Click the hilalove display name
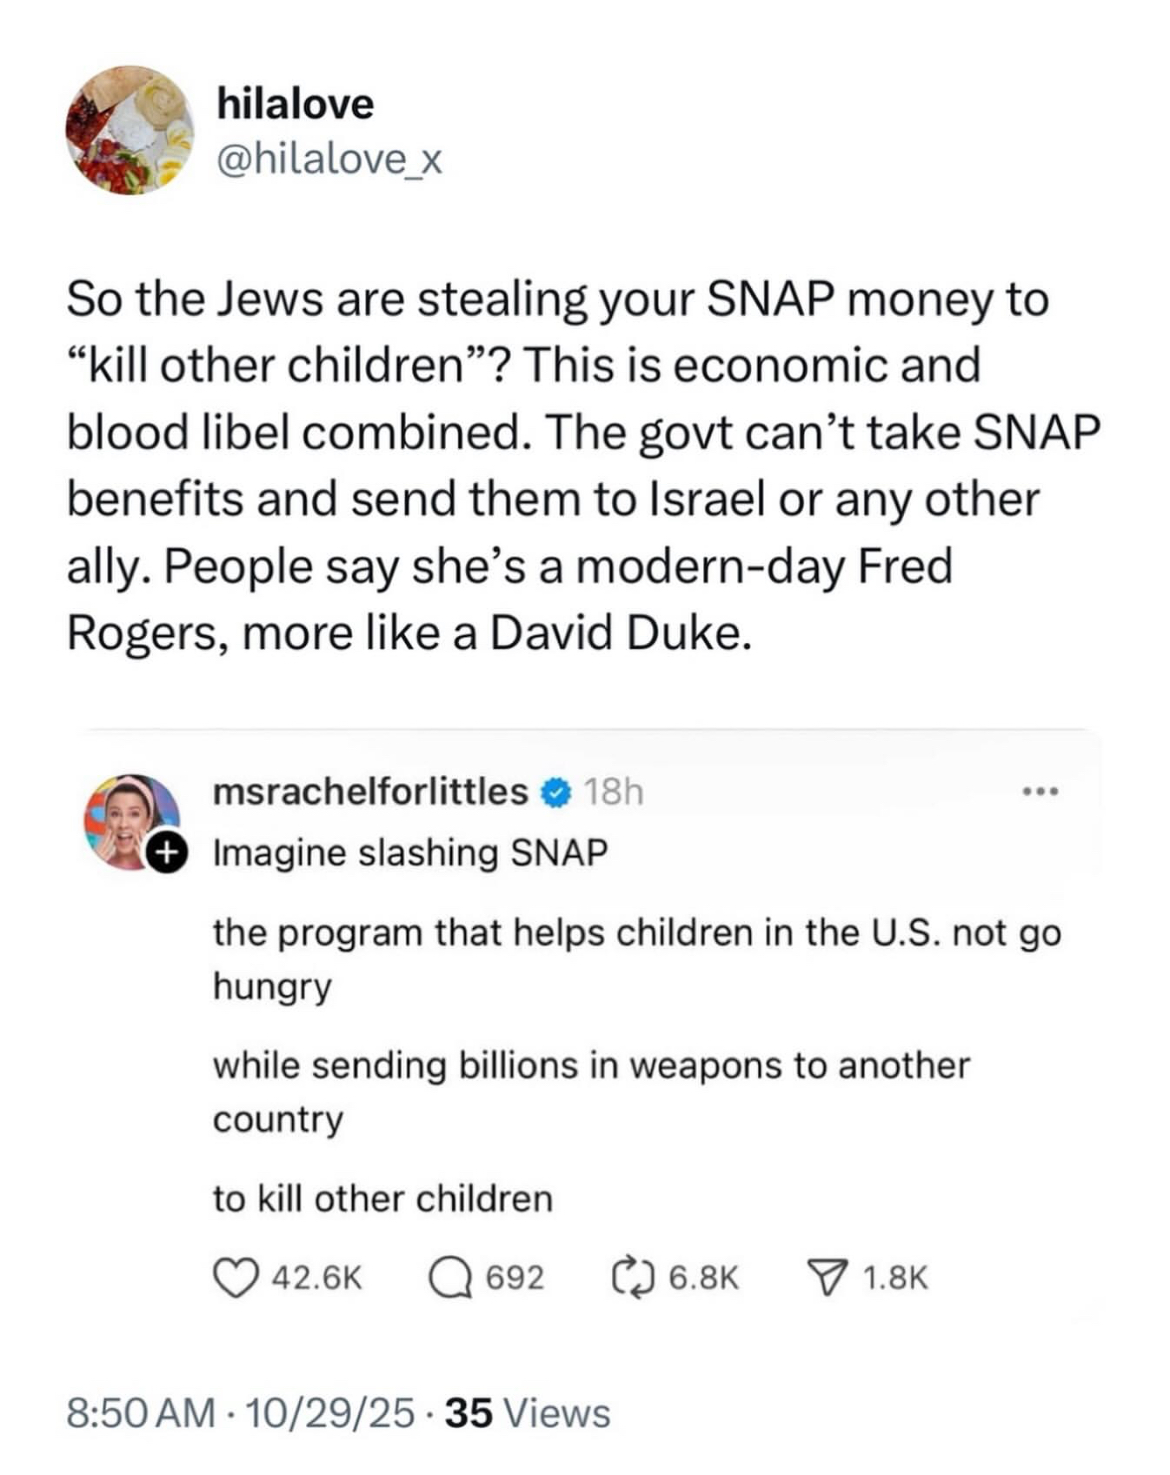1170x1475 pixels. (x=296, y=103)
